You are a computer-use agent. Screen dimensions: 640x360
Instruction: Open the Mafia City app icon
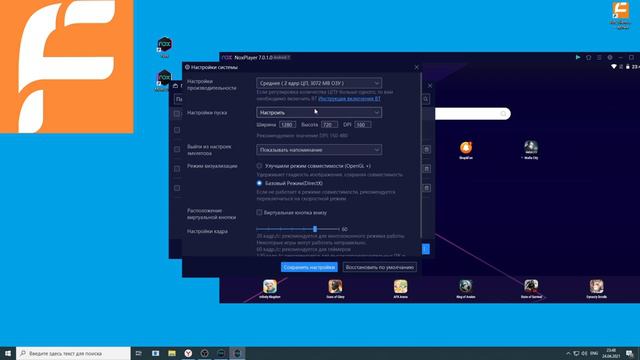coord(531,149)
